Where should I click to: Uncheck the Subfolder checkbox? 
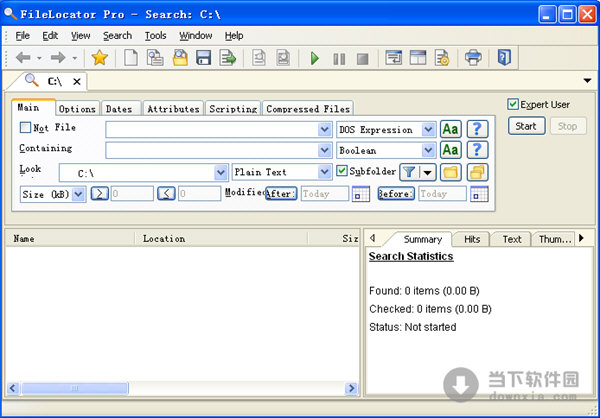pyautogui.click(x=342, y=171)
